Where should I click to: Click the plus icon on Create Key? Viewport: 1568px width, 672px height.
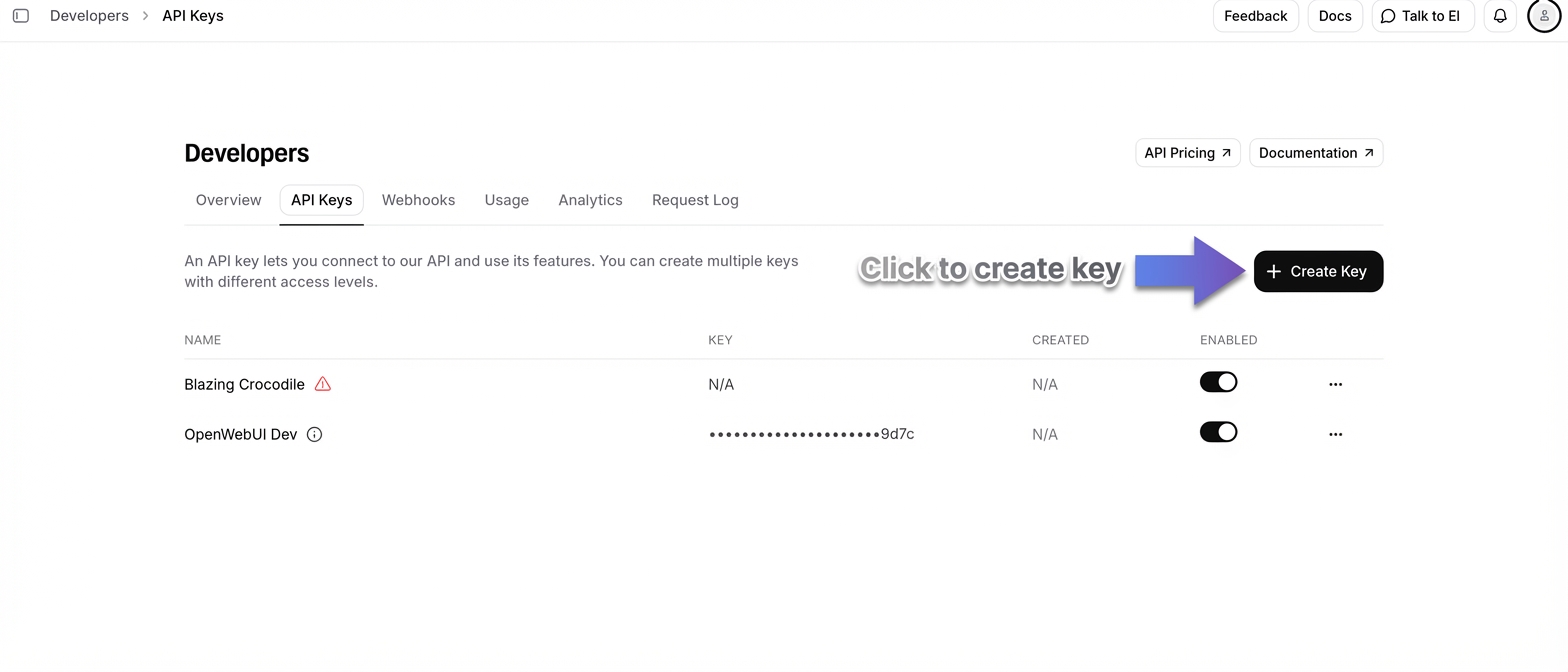1272,271
